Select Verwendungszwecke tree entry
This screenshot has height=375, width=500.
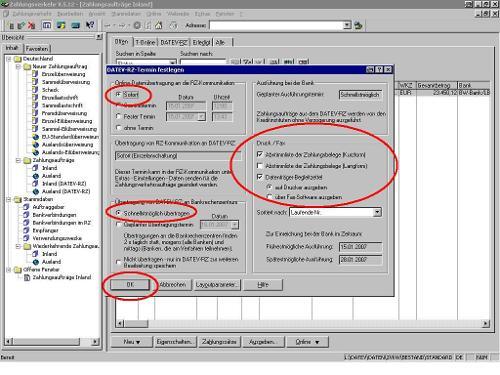coord(57,238)
